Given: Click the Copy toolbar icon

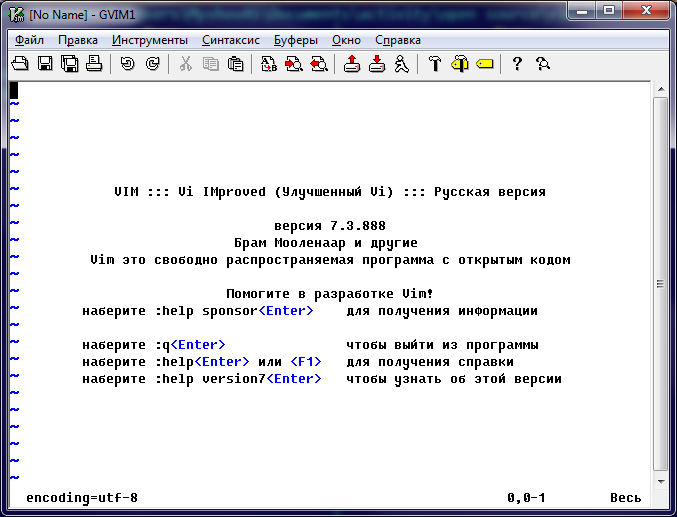Looking at the screenshot, I should coord(211,64).
